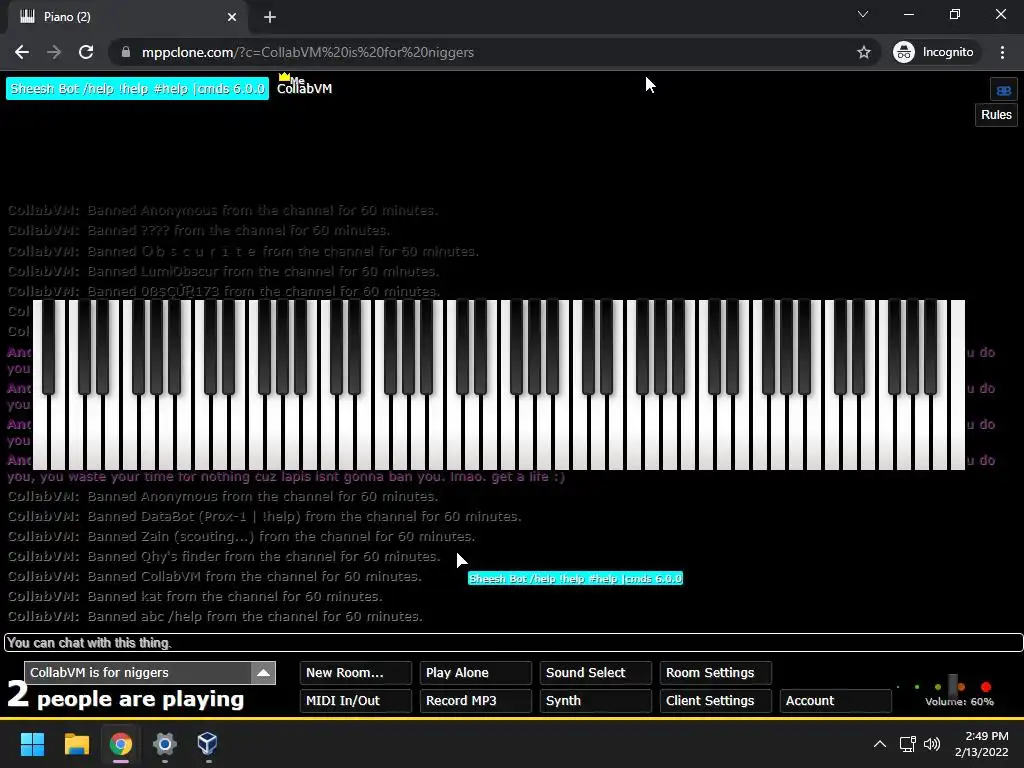
Task: Expand the room list arrow button
Action: tap(263, 673)
